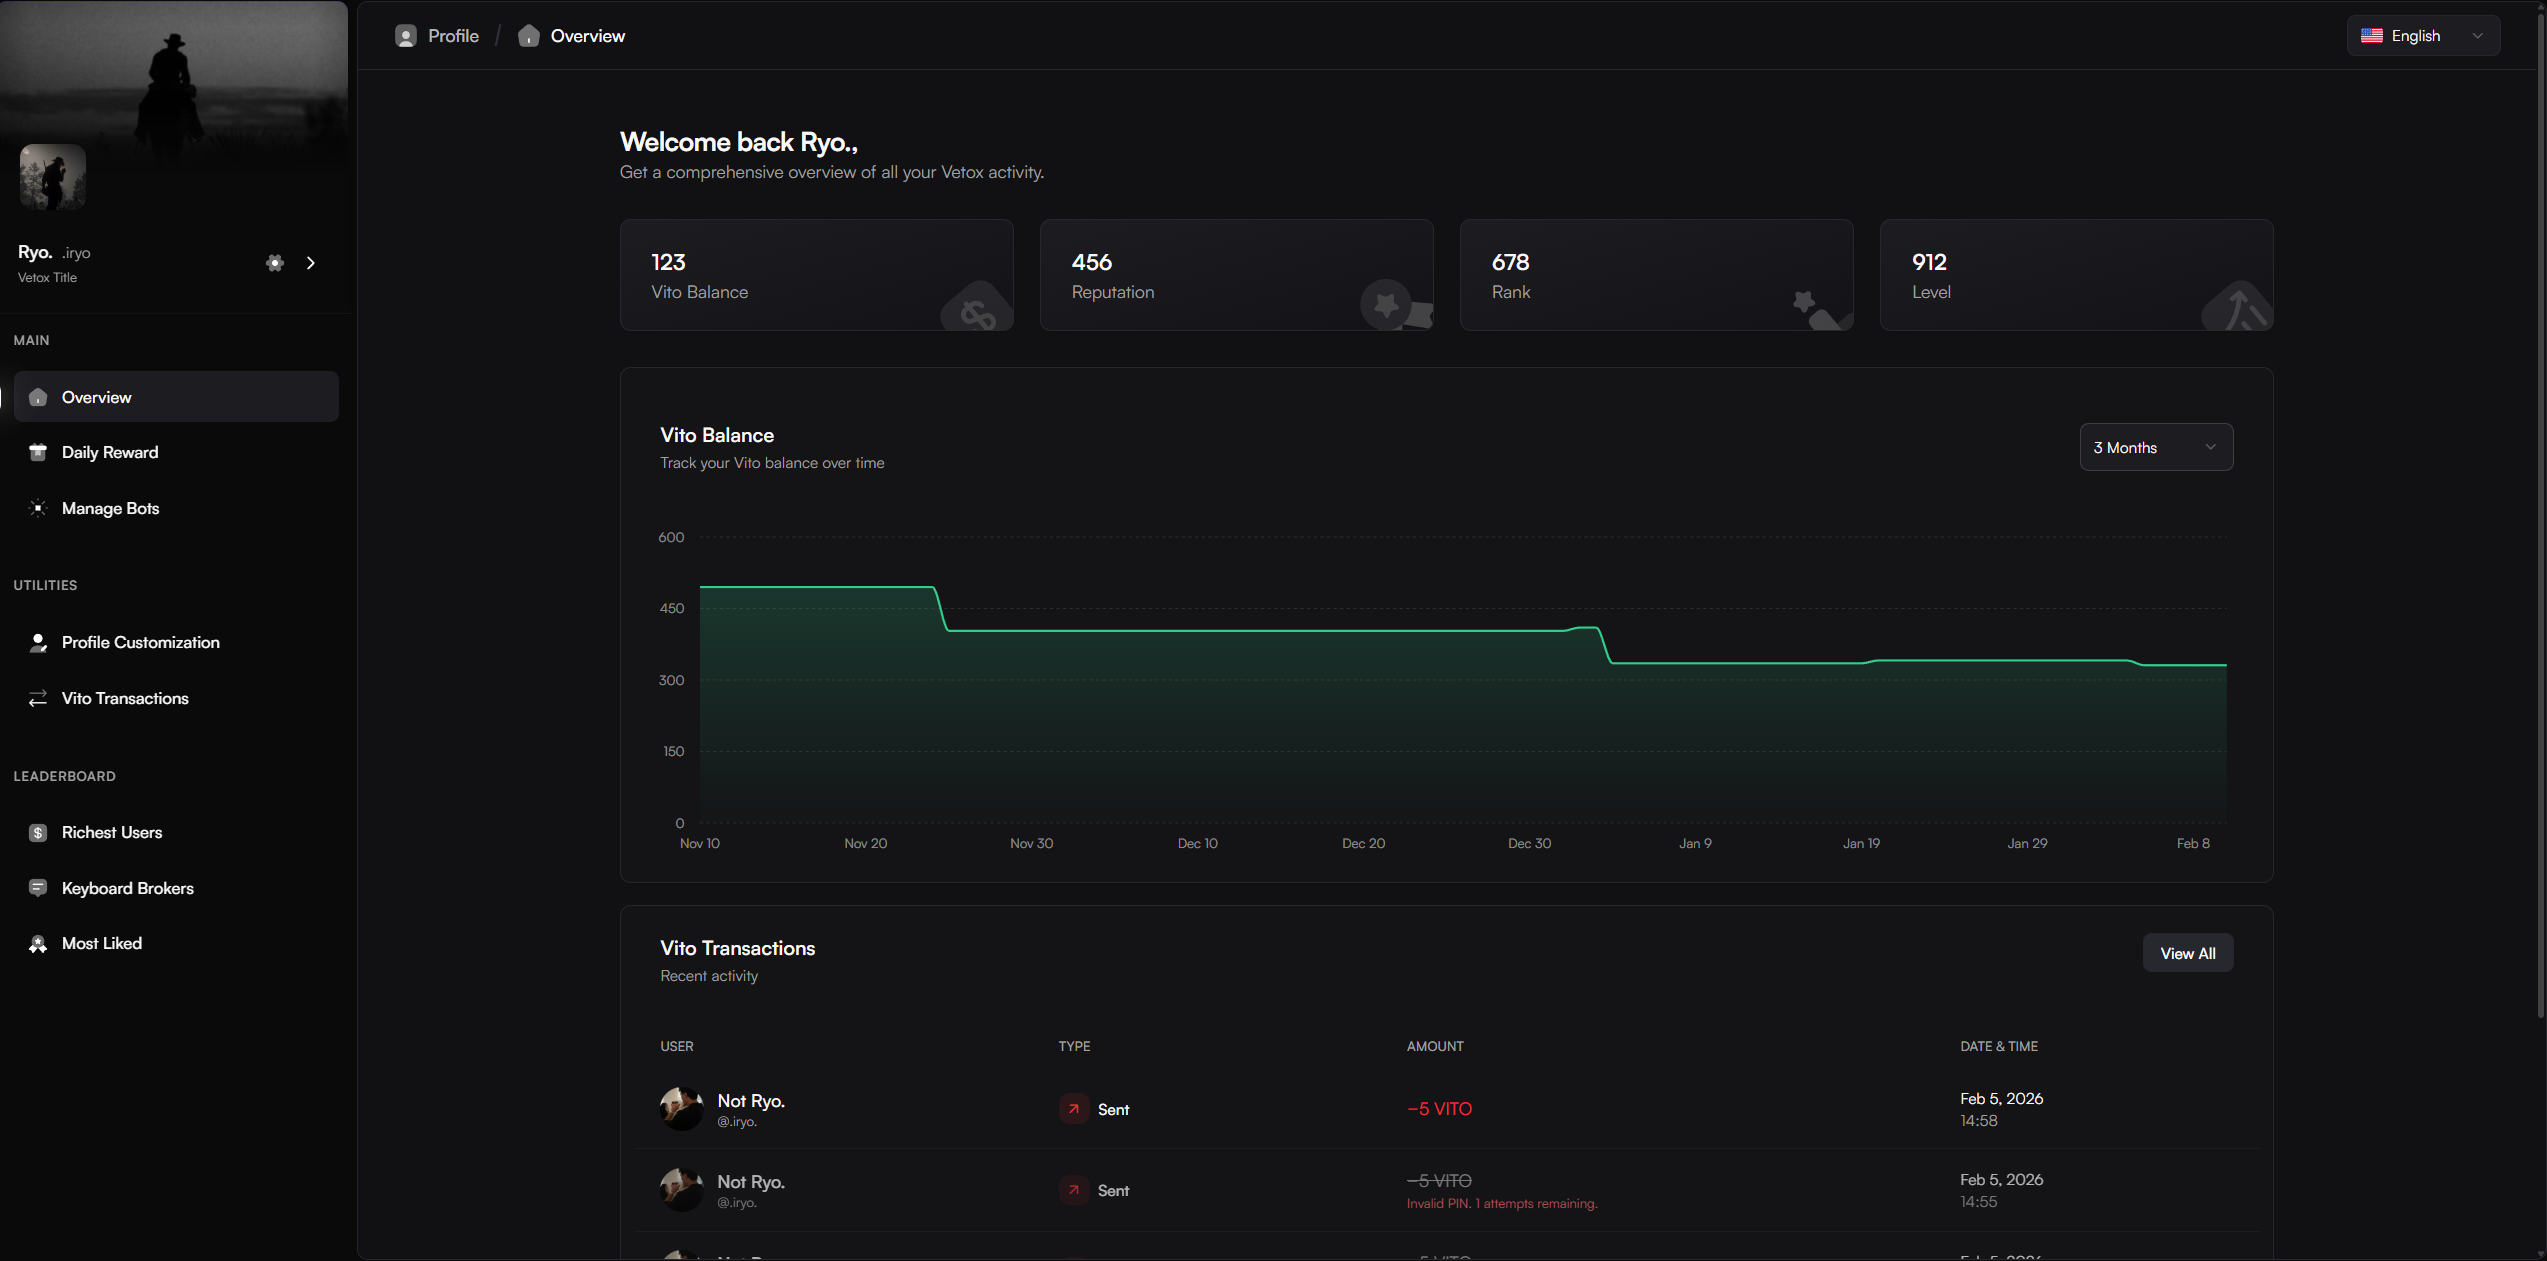Select the Richest Users dollar icon
The width and height of the screenshot is (2547, 1261).
[x=38, y=832]
